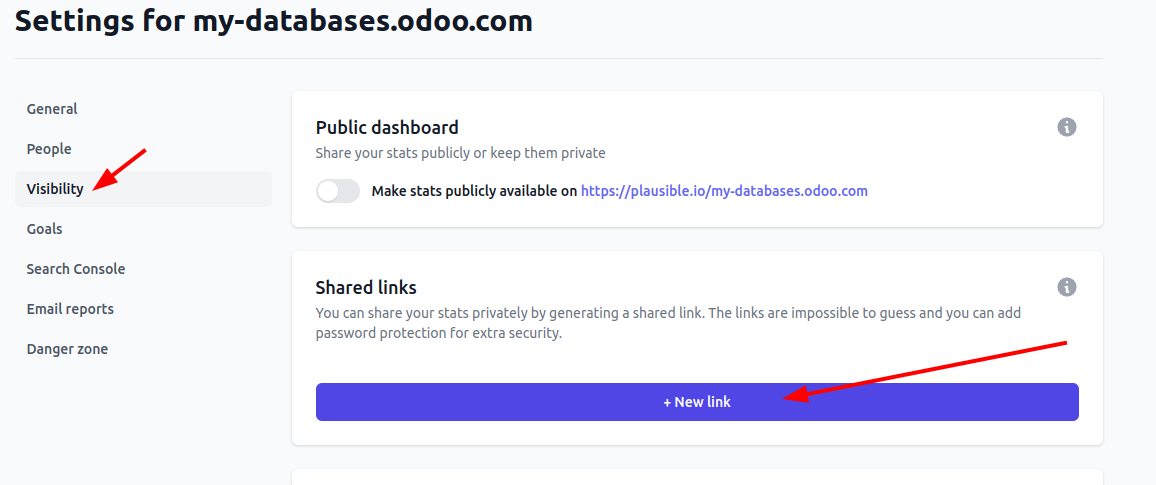Open the Email reports section

click(70, 309)
